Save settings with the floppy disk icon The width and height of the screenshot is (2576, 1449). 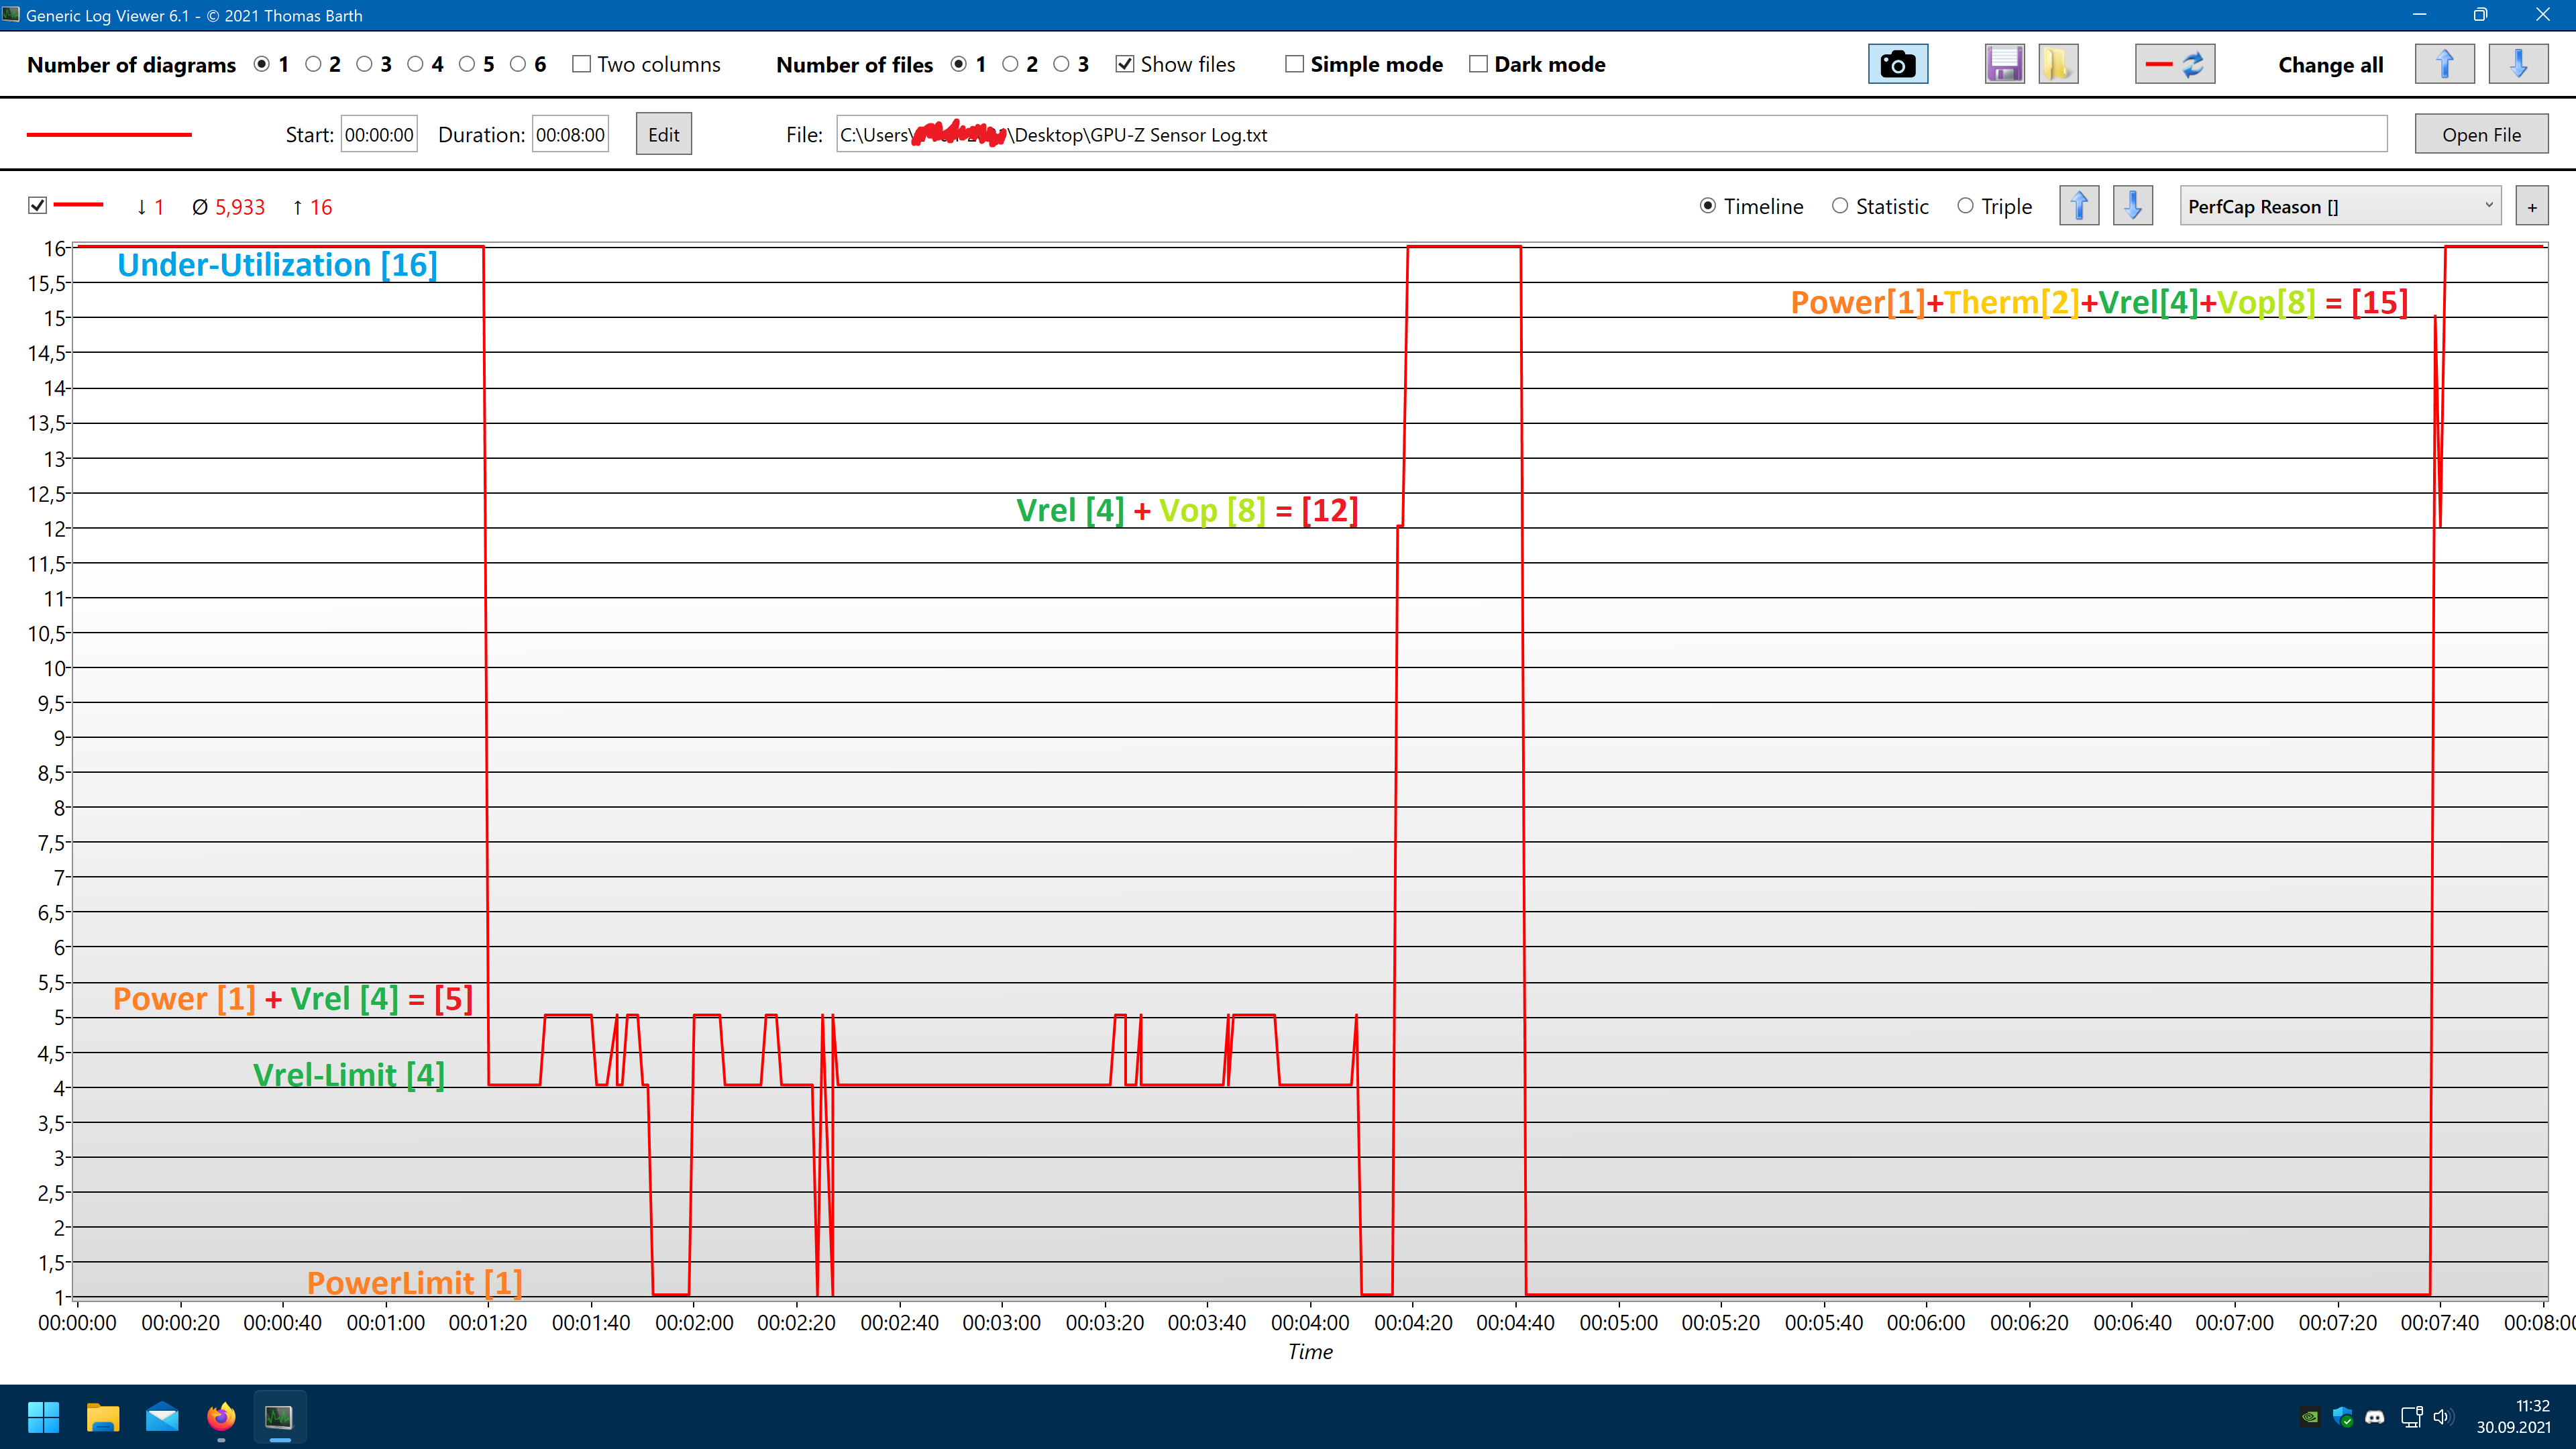[x=2004, y=65]
